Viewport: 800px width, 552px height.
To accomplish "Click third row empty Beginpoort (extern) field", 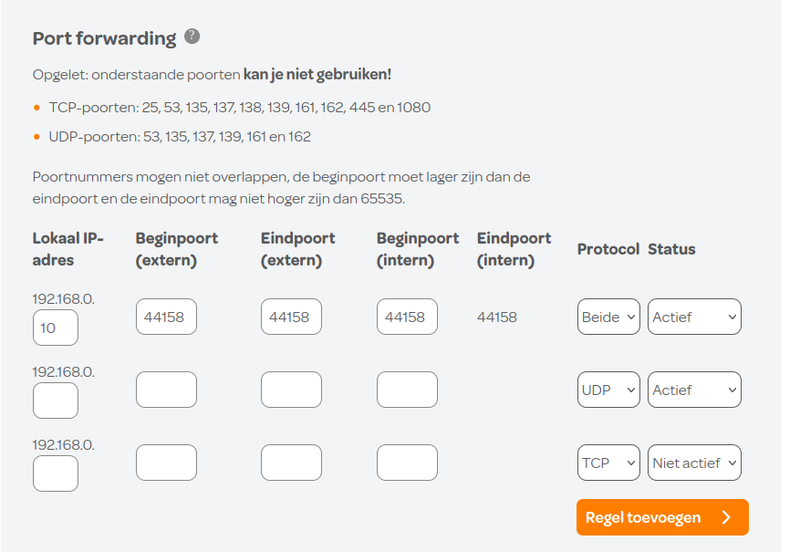I will point(166,463).
